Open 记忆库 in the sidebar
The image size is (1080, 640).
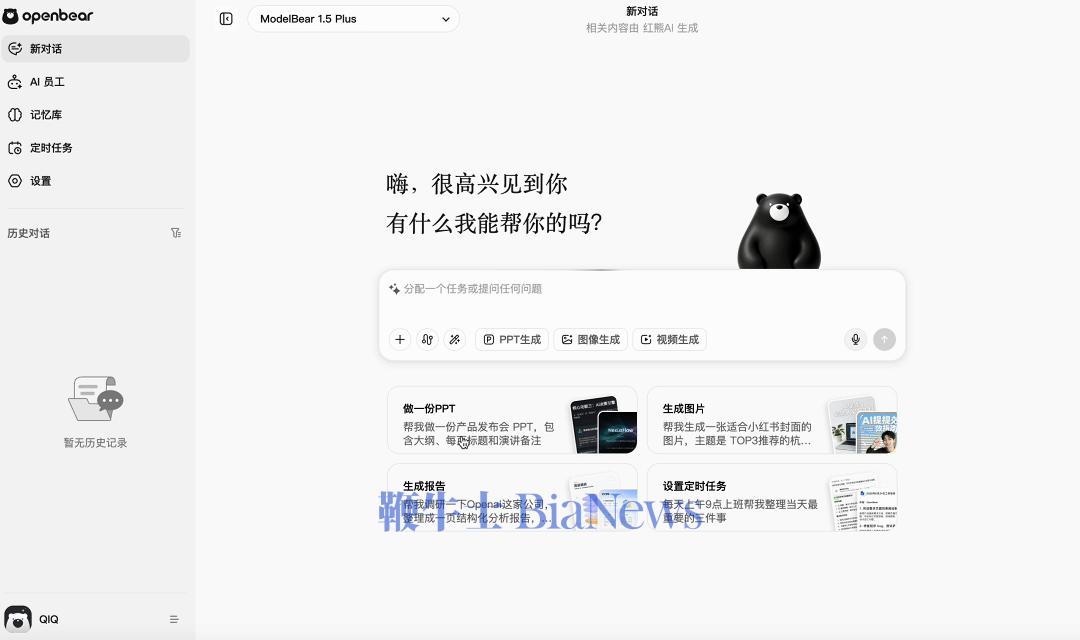click(x=95, y=115)
